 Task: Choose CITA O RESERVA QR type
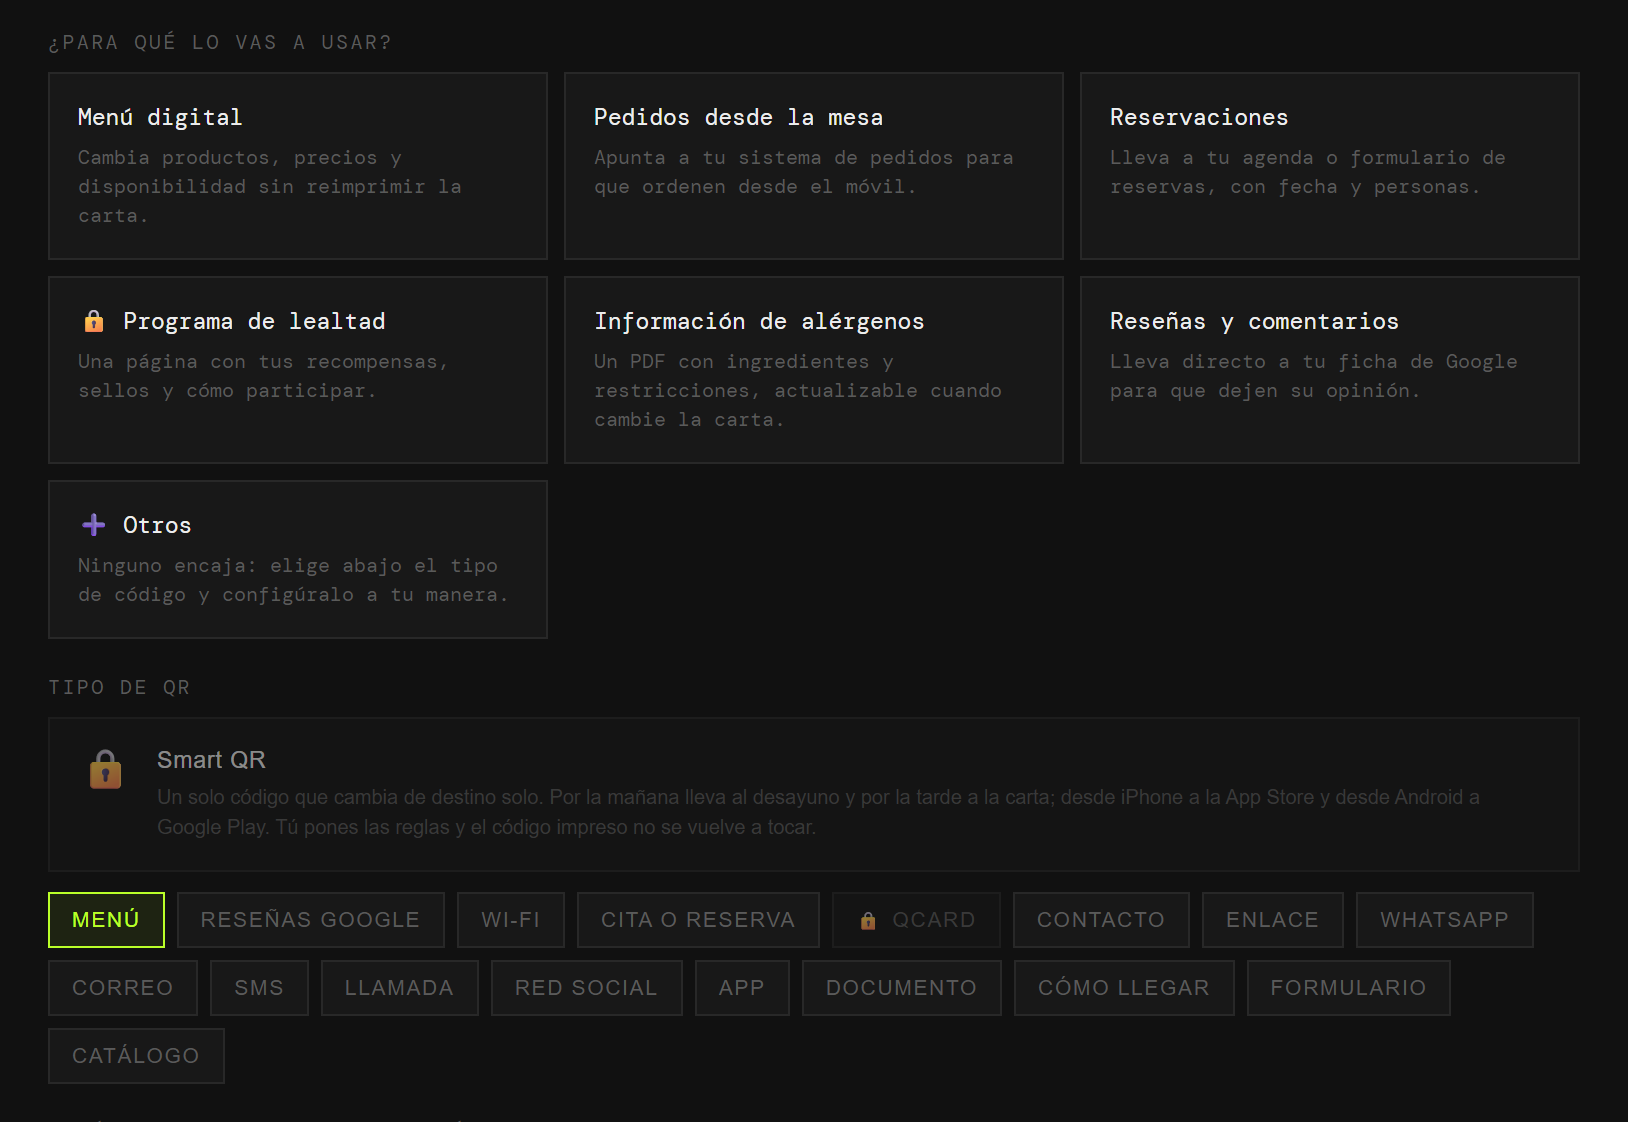pos(698,920)
